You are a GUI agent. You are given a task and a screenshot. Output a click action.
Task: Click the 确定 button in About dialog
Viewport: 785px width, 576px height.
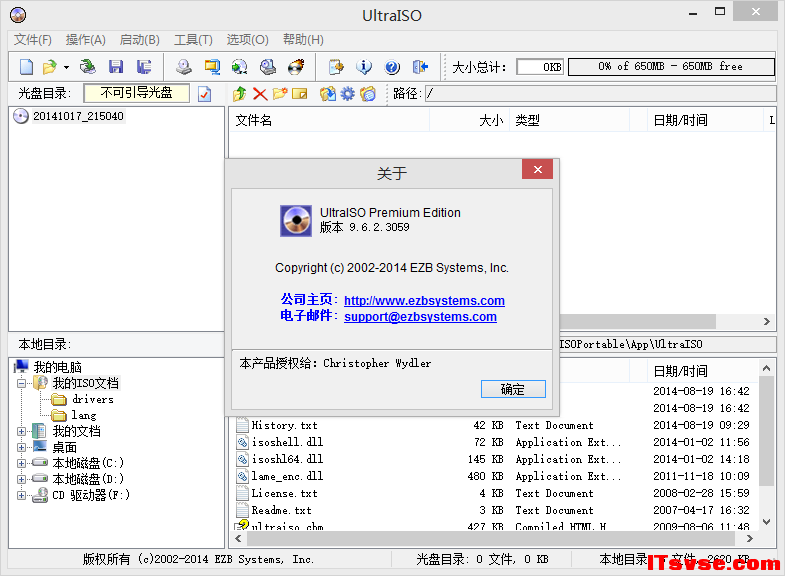[x=513, y=389]
